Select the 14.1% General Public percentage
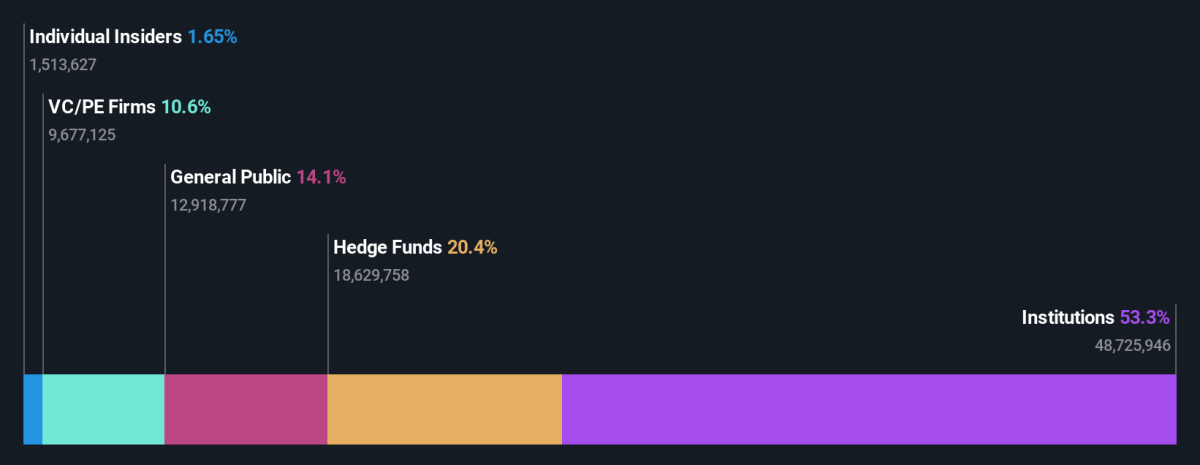The height and width of the screenshot is (465, 1200). point(321,177)
